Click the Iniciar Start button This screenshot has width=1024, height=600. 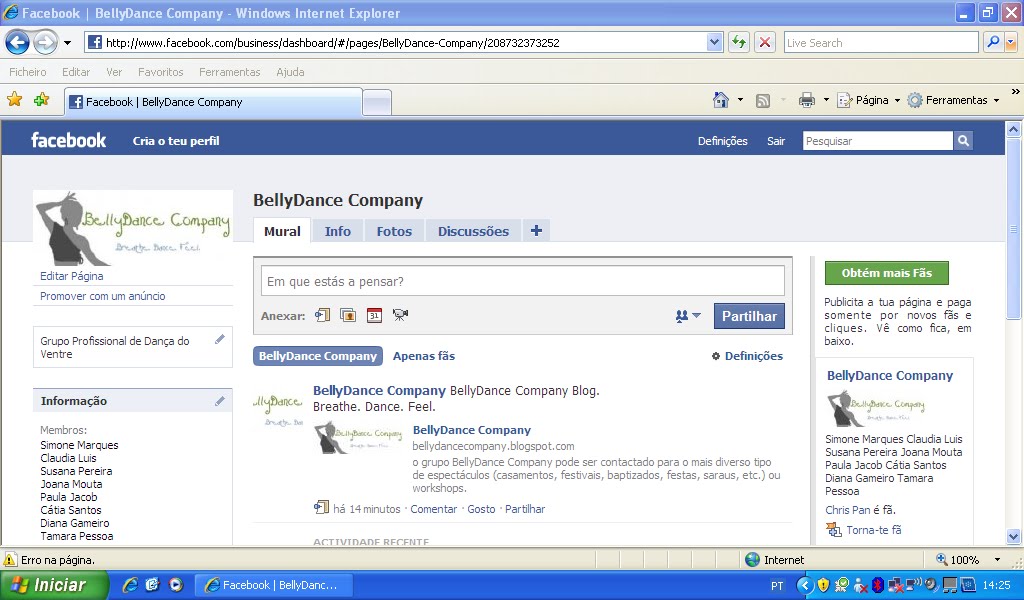(53, 585)
